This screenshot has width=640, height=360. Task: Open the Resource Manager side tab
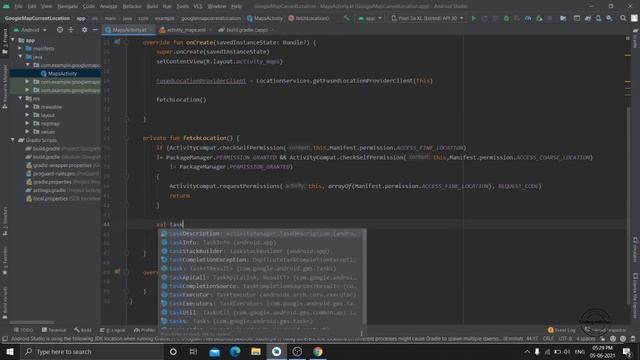point(5,87)
